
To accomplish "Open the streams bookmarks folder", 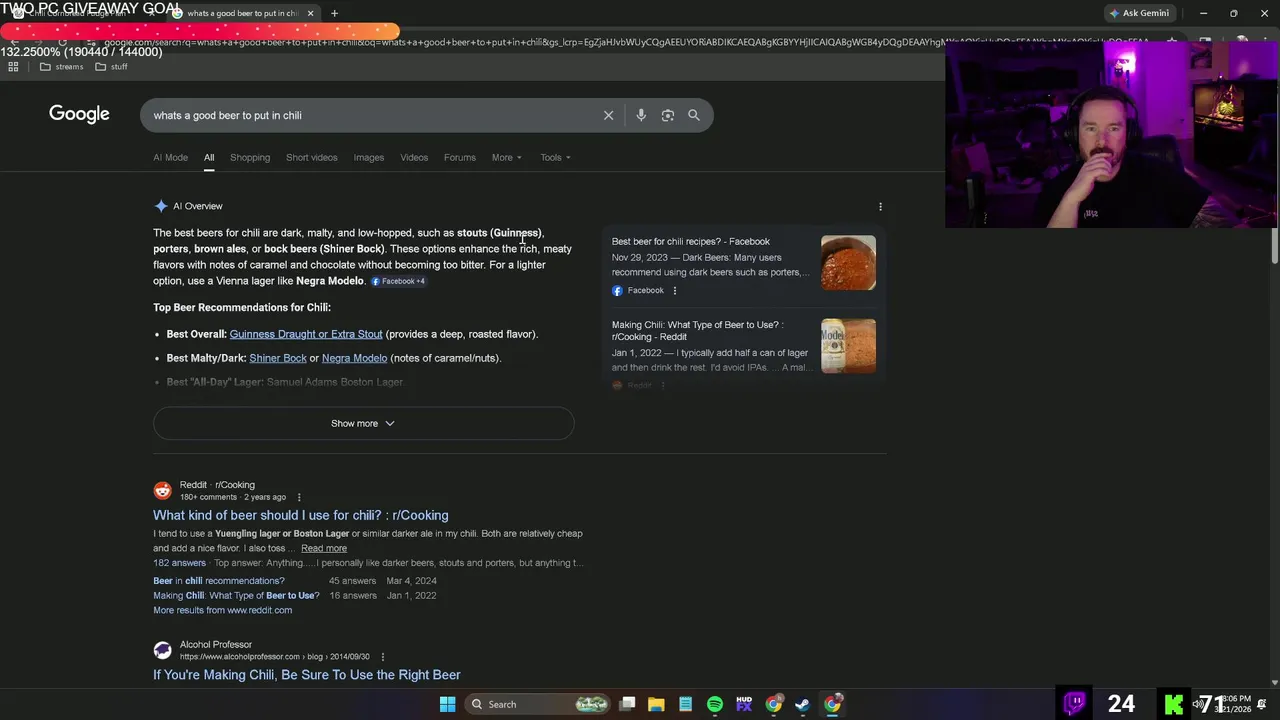I will tap(61, 67).
